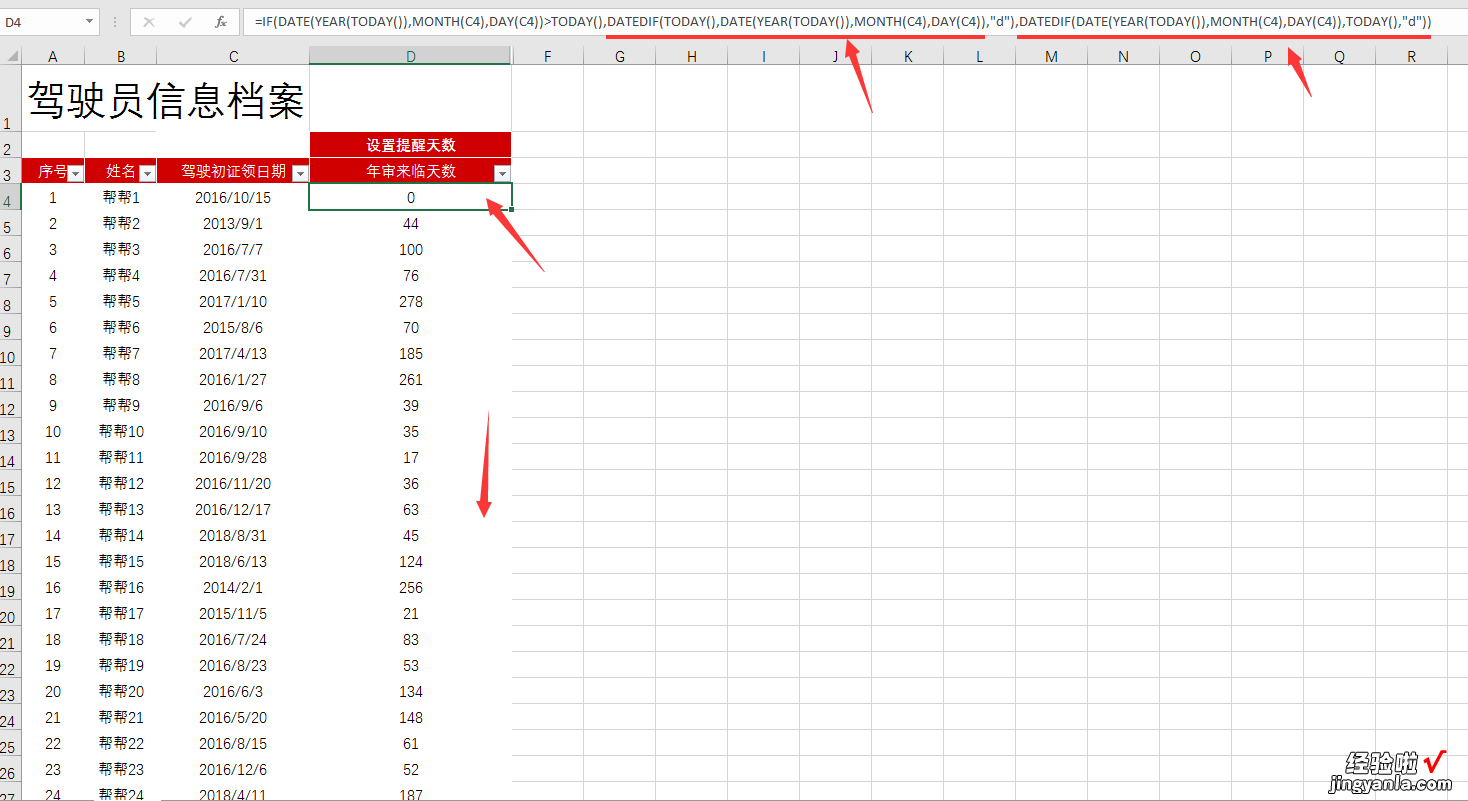Image resolution: width=1468 pixels, height=801 pixels.
Task: Click the date cell 2016/7/31
Action: tap(233, 276)
